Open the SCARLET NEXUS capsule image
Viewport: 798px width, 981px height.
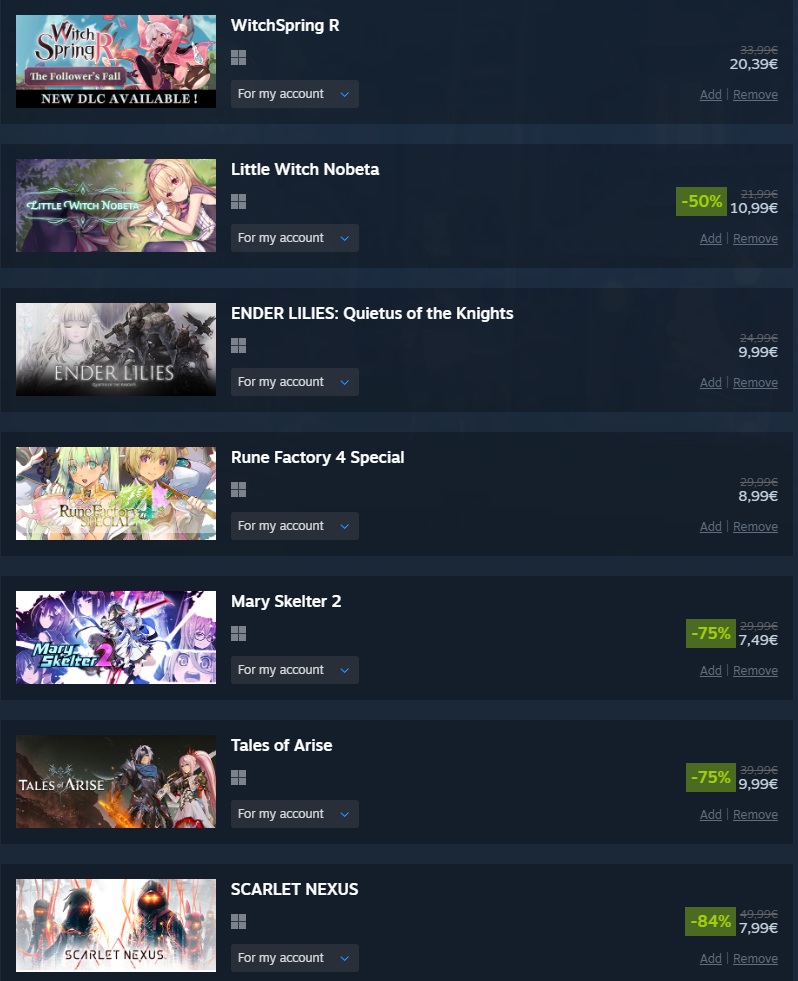click(x=116, y=925)
